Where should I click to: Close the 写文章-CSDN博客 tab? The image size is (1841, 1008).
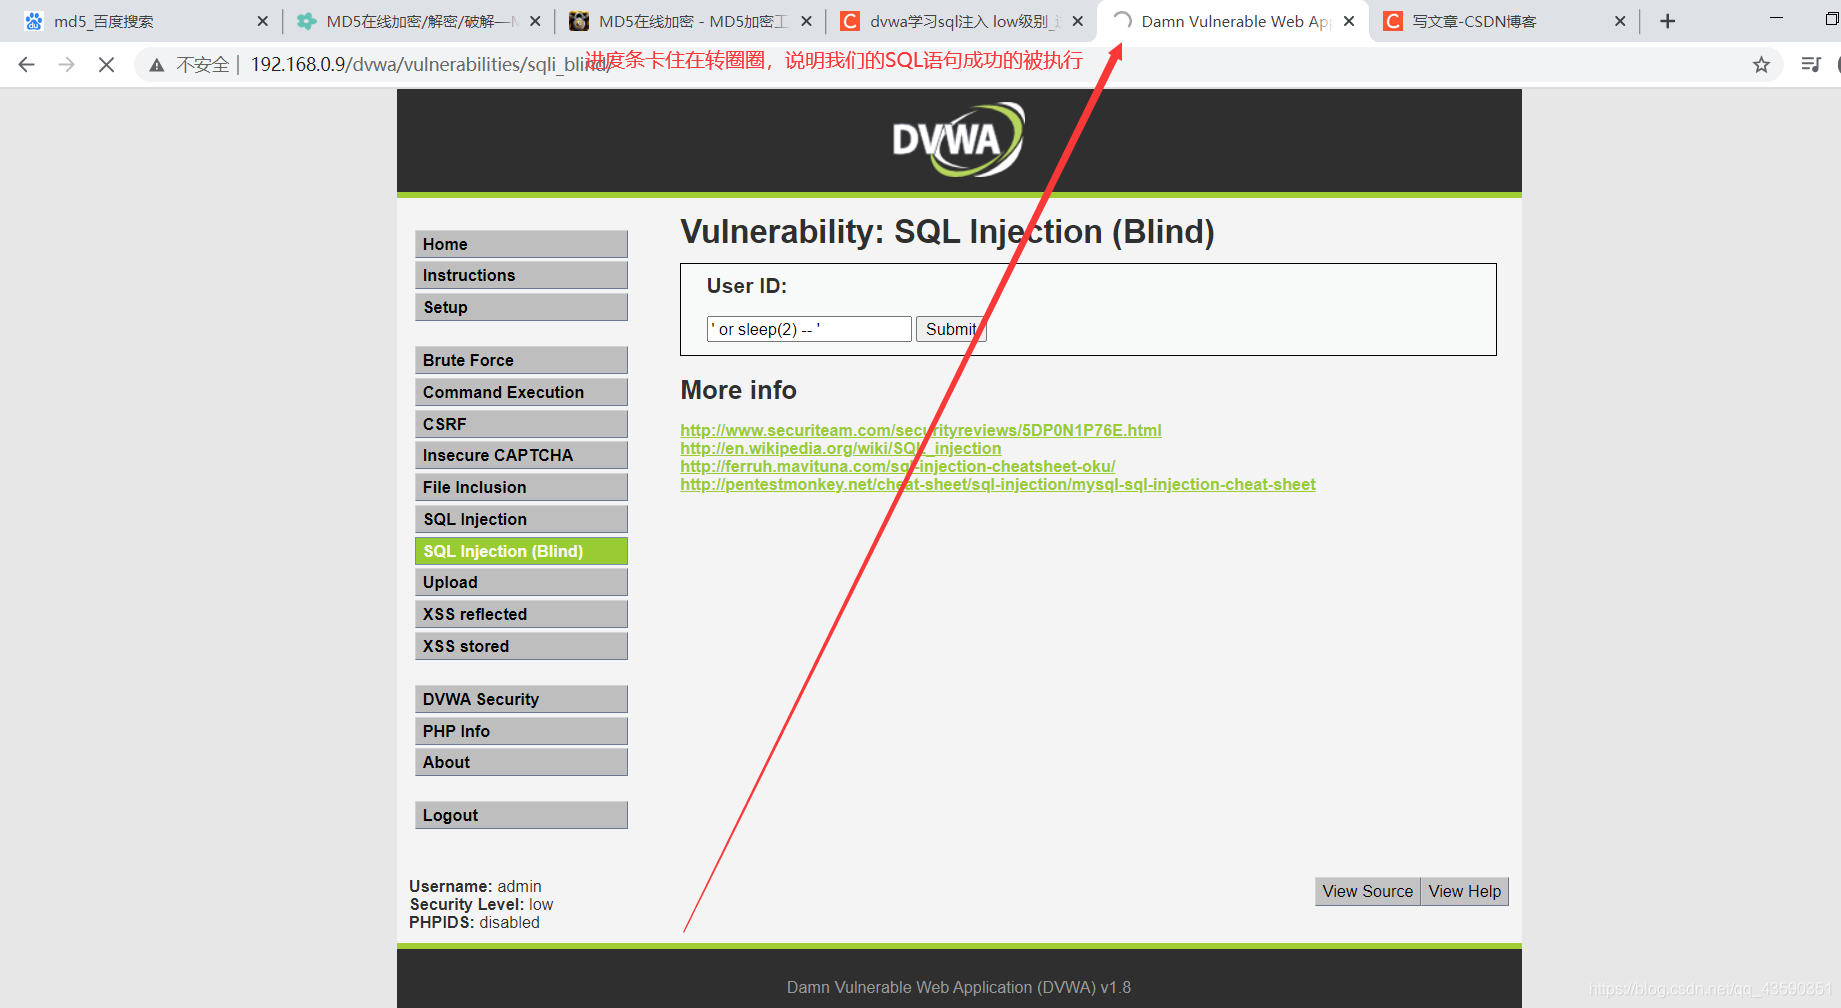click(x=1620, y=21)
